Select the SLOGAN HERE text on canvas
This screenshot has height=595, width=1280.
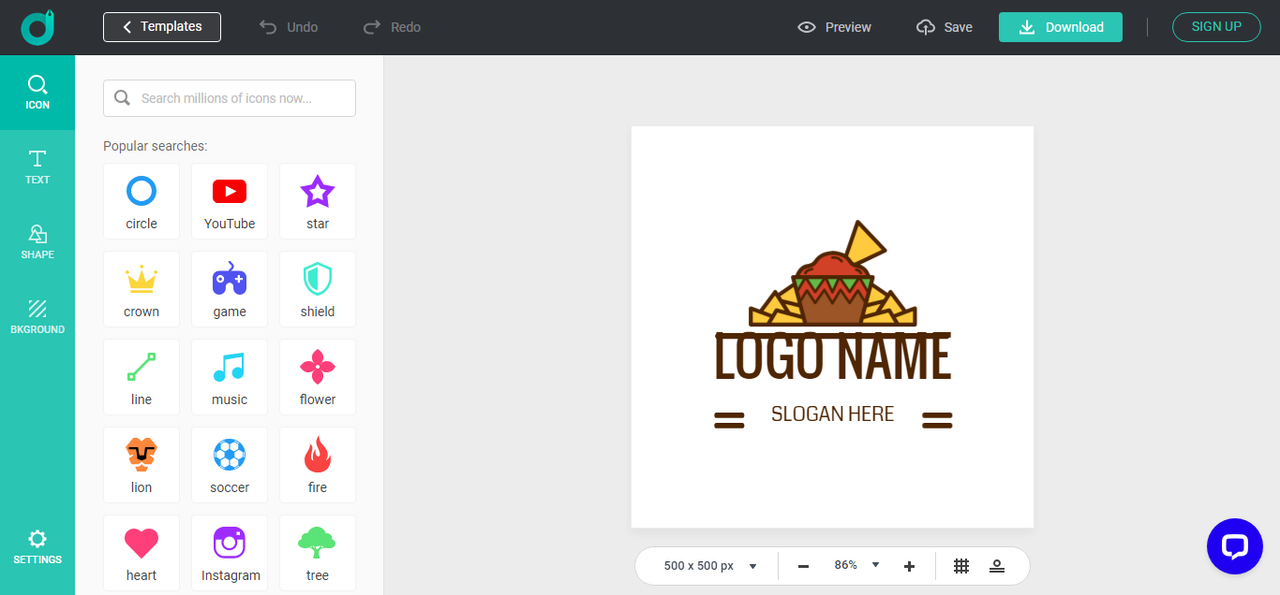pos(833,414)
